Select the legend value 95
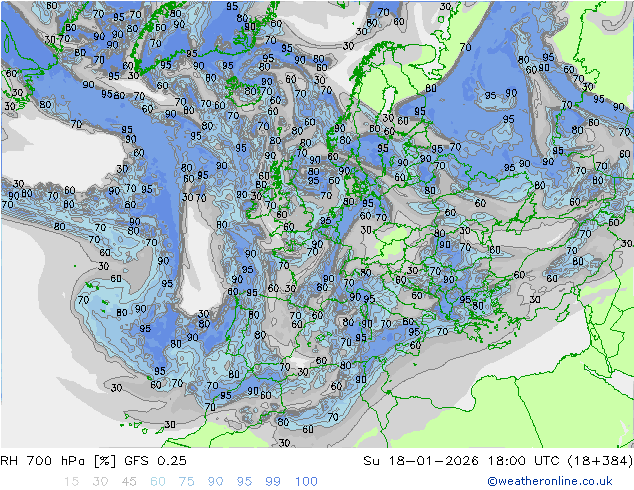Image resolution: width=634 pixels, height=490 pixels. coord(244,481)
